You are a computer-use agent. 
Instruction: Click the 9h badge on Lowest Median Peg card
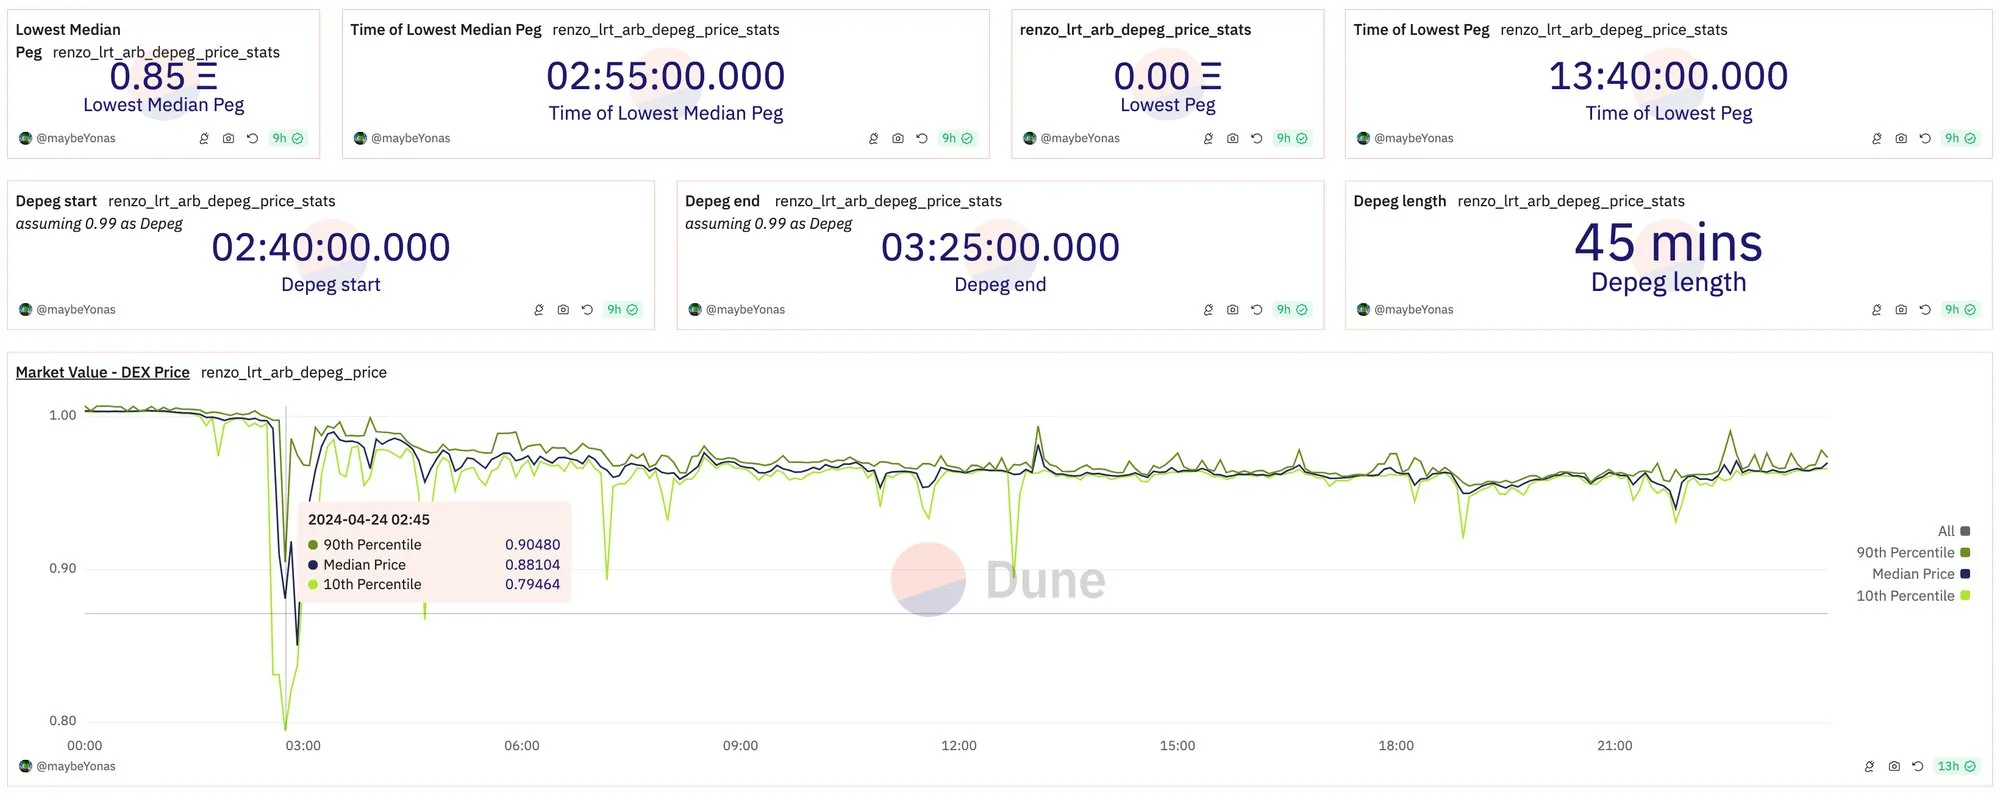(x=287, y=139)
